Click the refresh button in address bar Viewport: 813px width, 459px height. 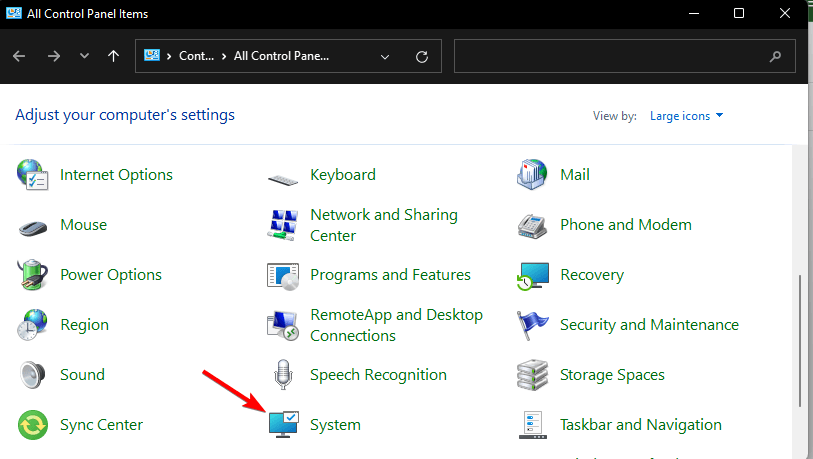(x=422, y=57)
